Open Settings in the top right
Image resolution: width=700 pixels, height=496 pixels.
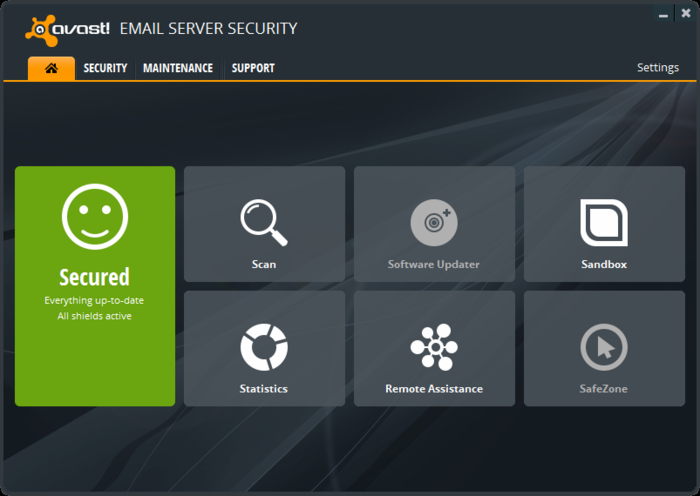(658, 67)
